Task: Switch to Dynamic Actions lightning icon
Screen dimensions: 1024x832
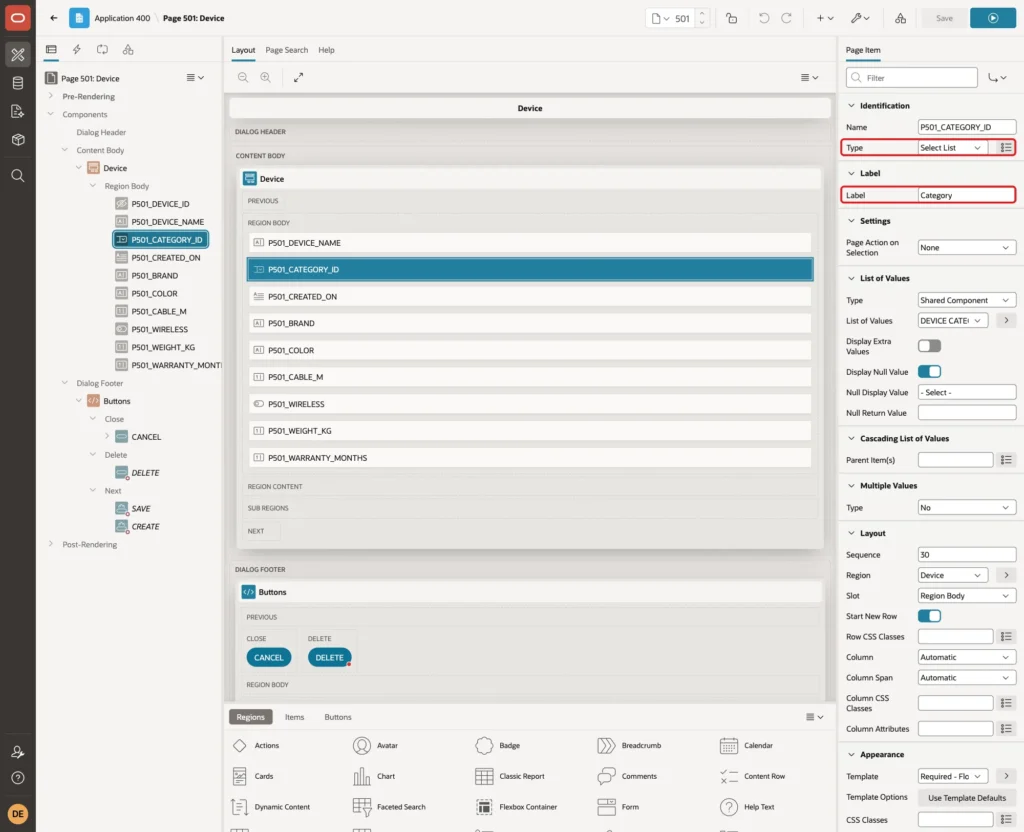Action: point(76,49)
